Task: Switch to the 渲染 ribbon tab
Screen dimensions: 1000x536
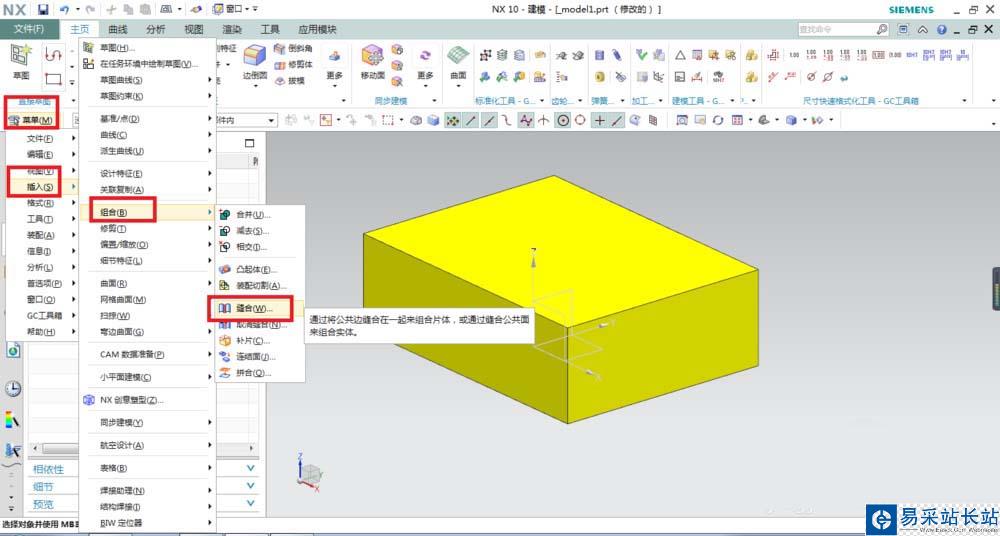Action: [232, 29]
